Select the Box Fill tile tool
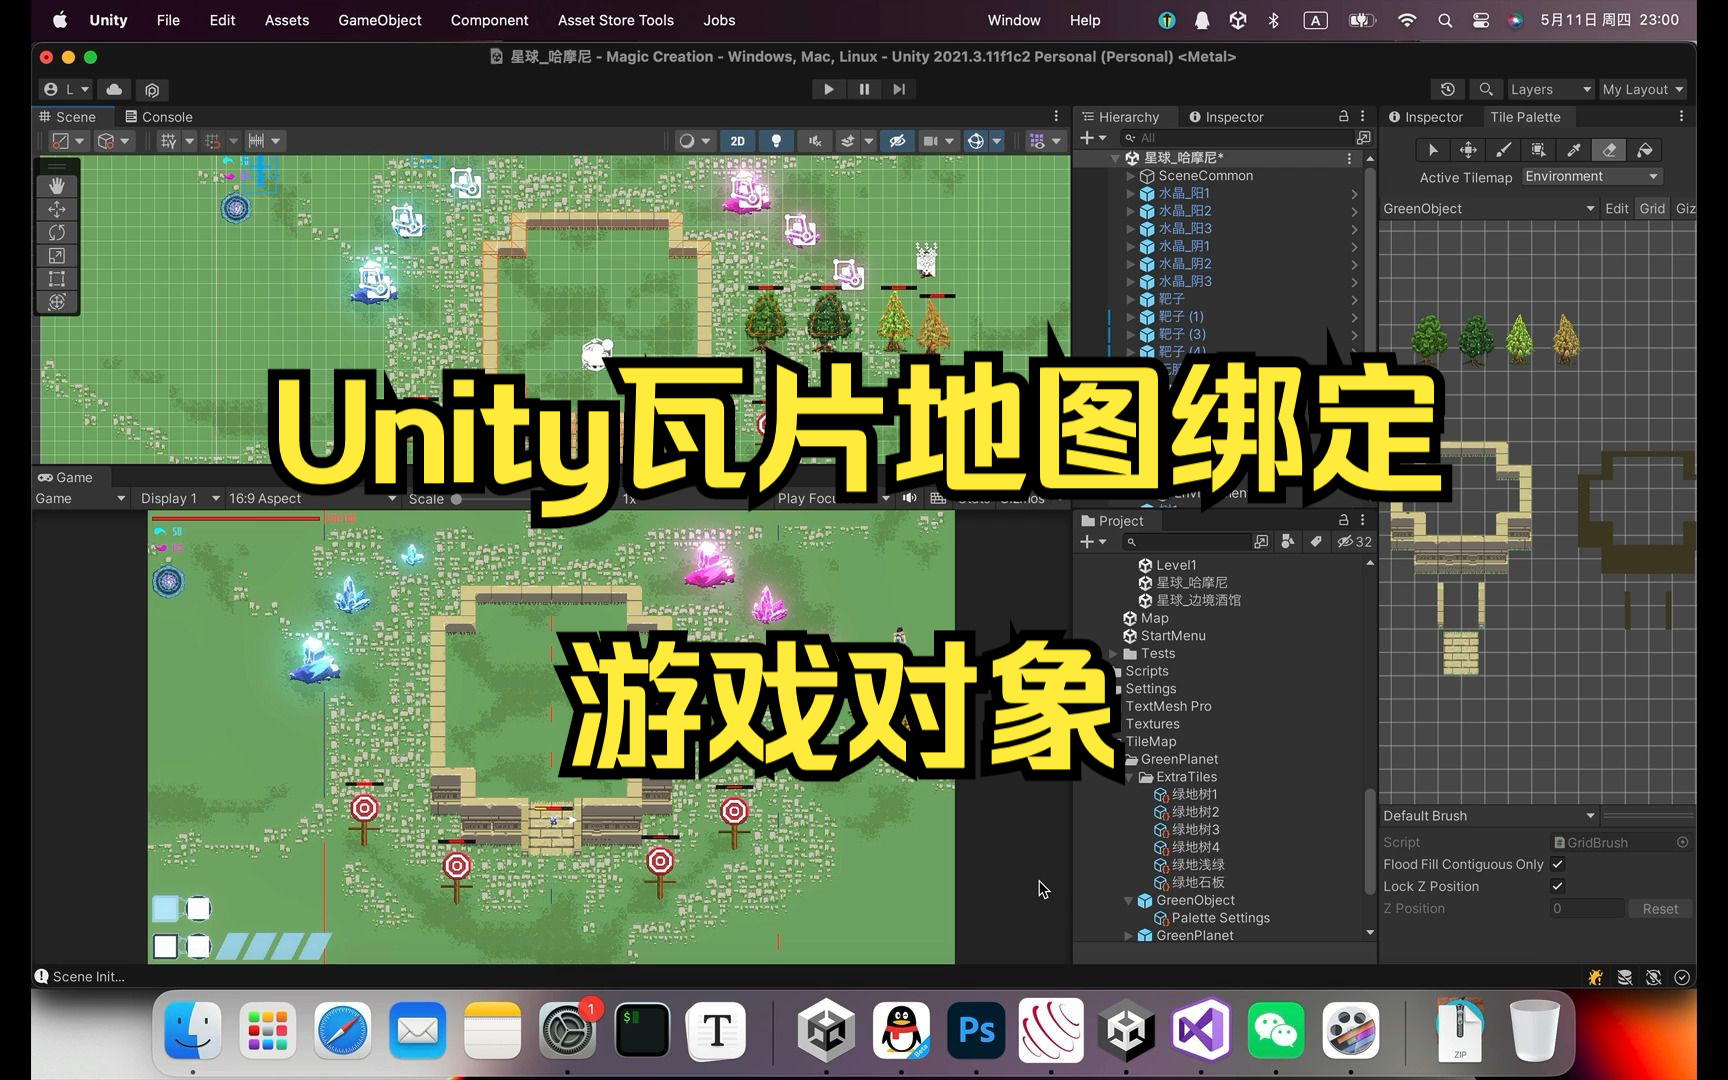1728x1080 pixels. (x=1538, y=150)
